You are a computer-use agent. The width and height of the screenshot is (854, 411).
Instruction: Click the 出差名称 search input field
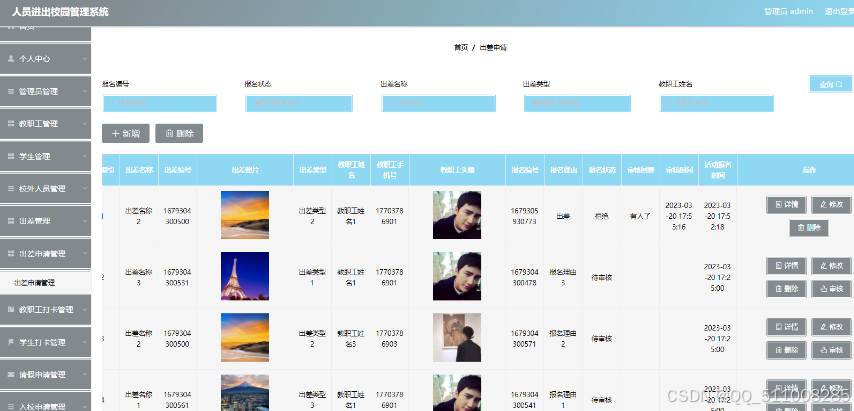point(438,103)
